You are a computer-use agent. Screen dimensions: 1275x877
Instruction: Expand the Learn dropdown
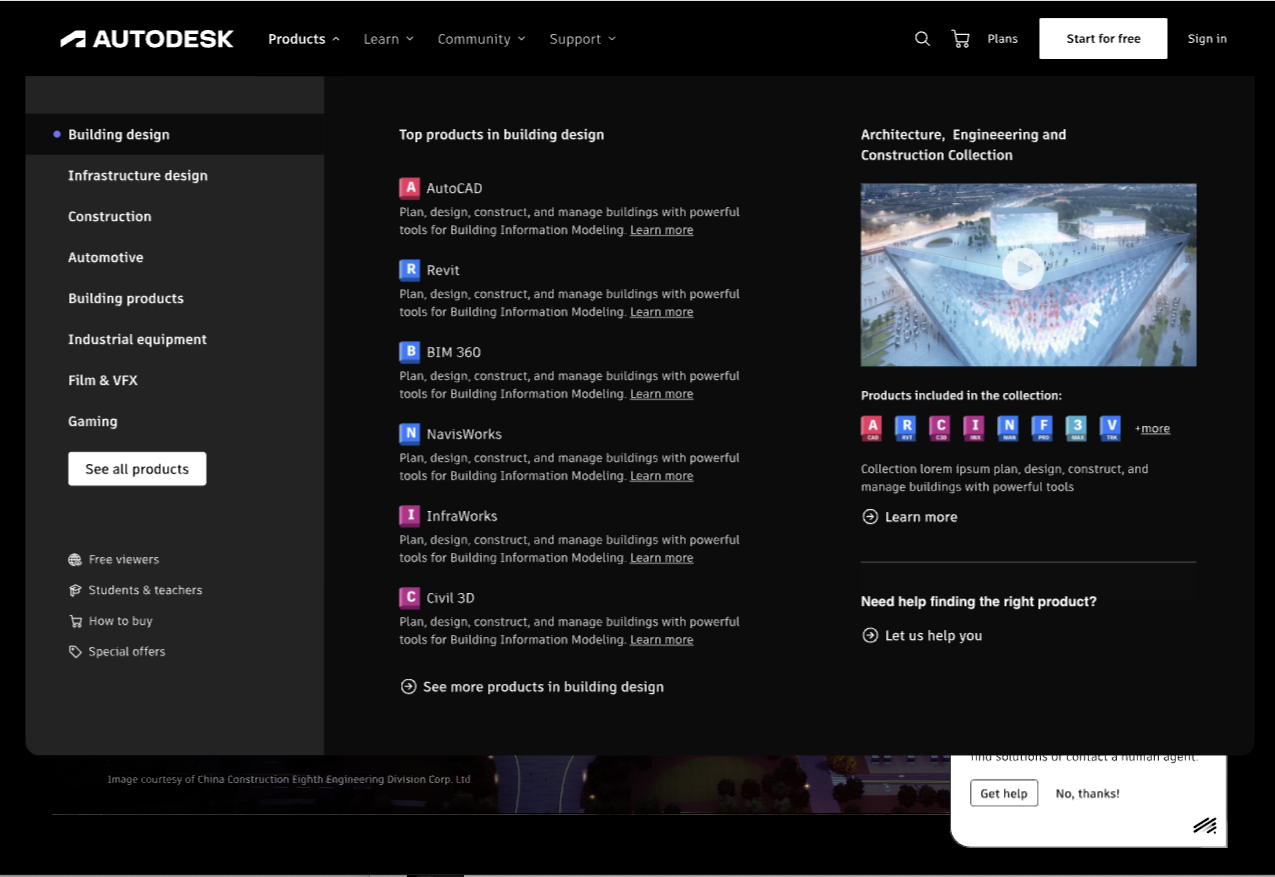point(388,39)
